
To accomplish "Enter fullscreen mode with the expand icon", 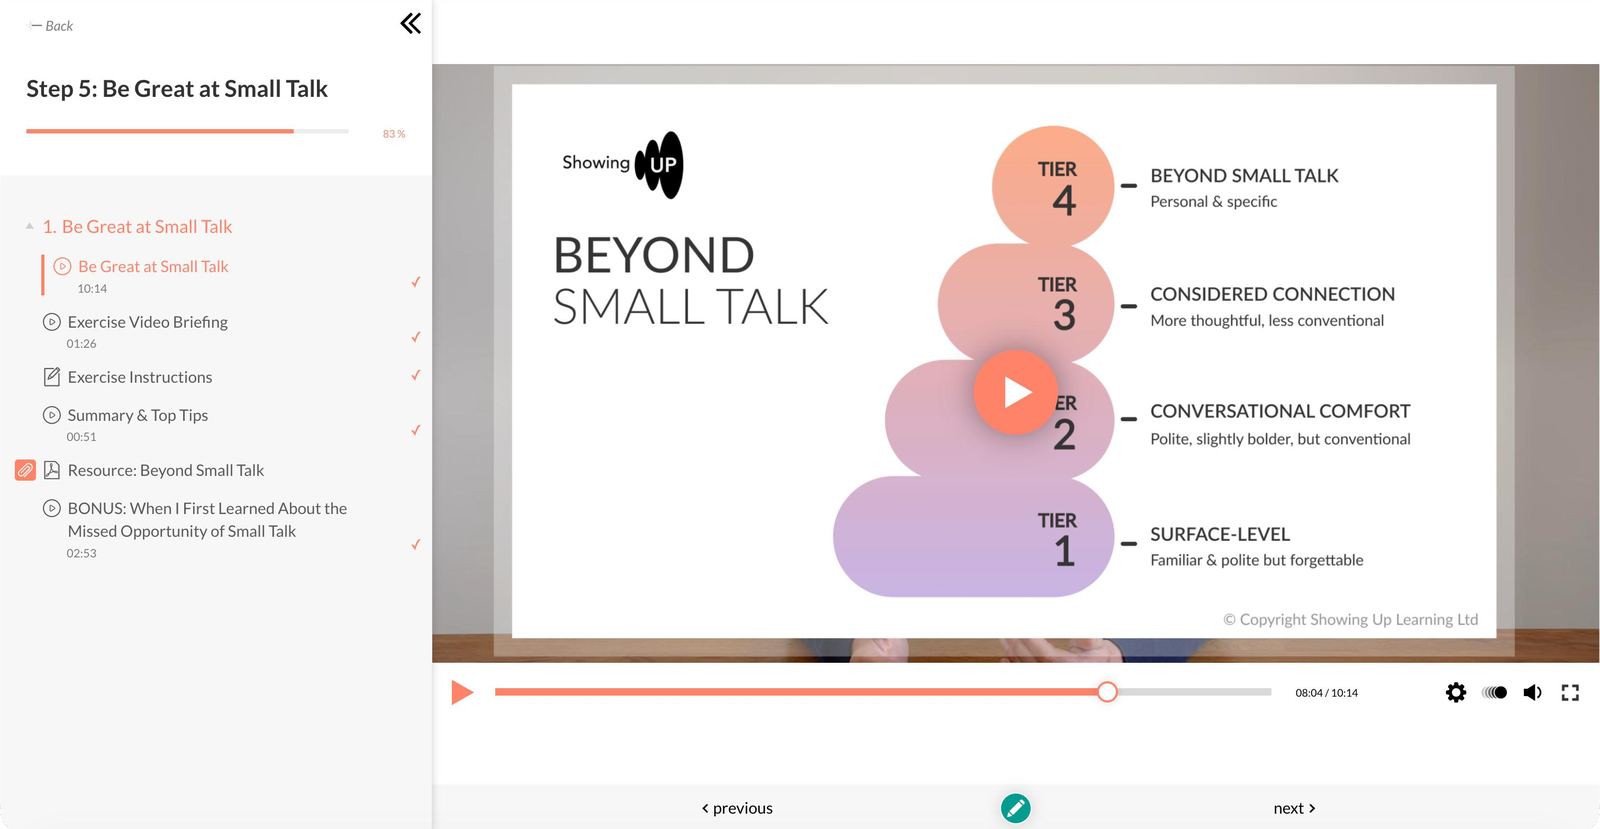I will 1570,692.
